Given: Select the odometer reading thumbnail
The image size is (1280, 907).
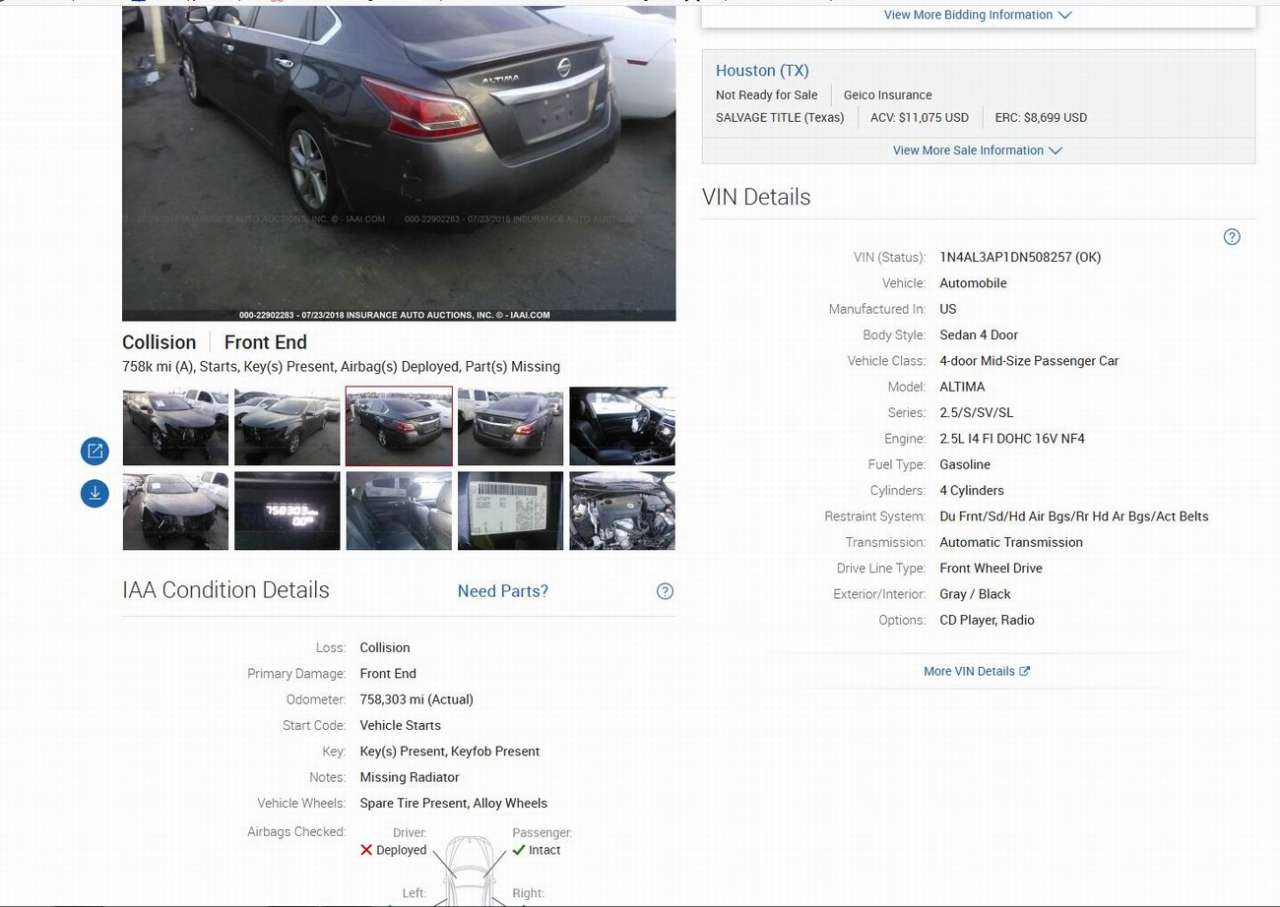Looking at the screenshot, I should pos(287,511).
